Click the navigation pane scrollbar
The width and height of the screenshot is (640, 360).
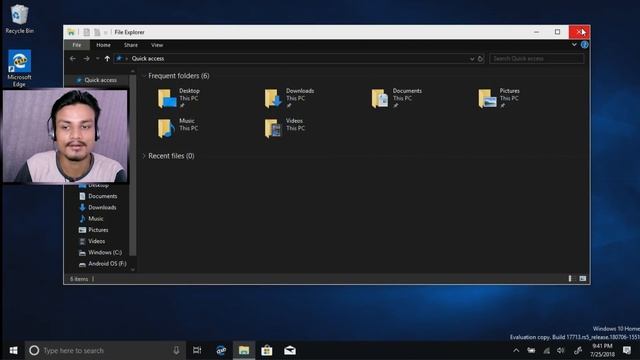tap(133, 165)
